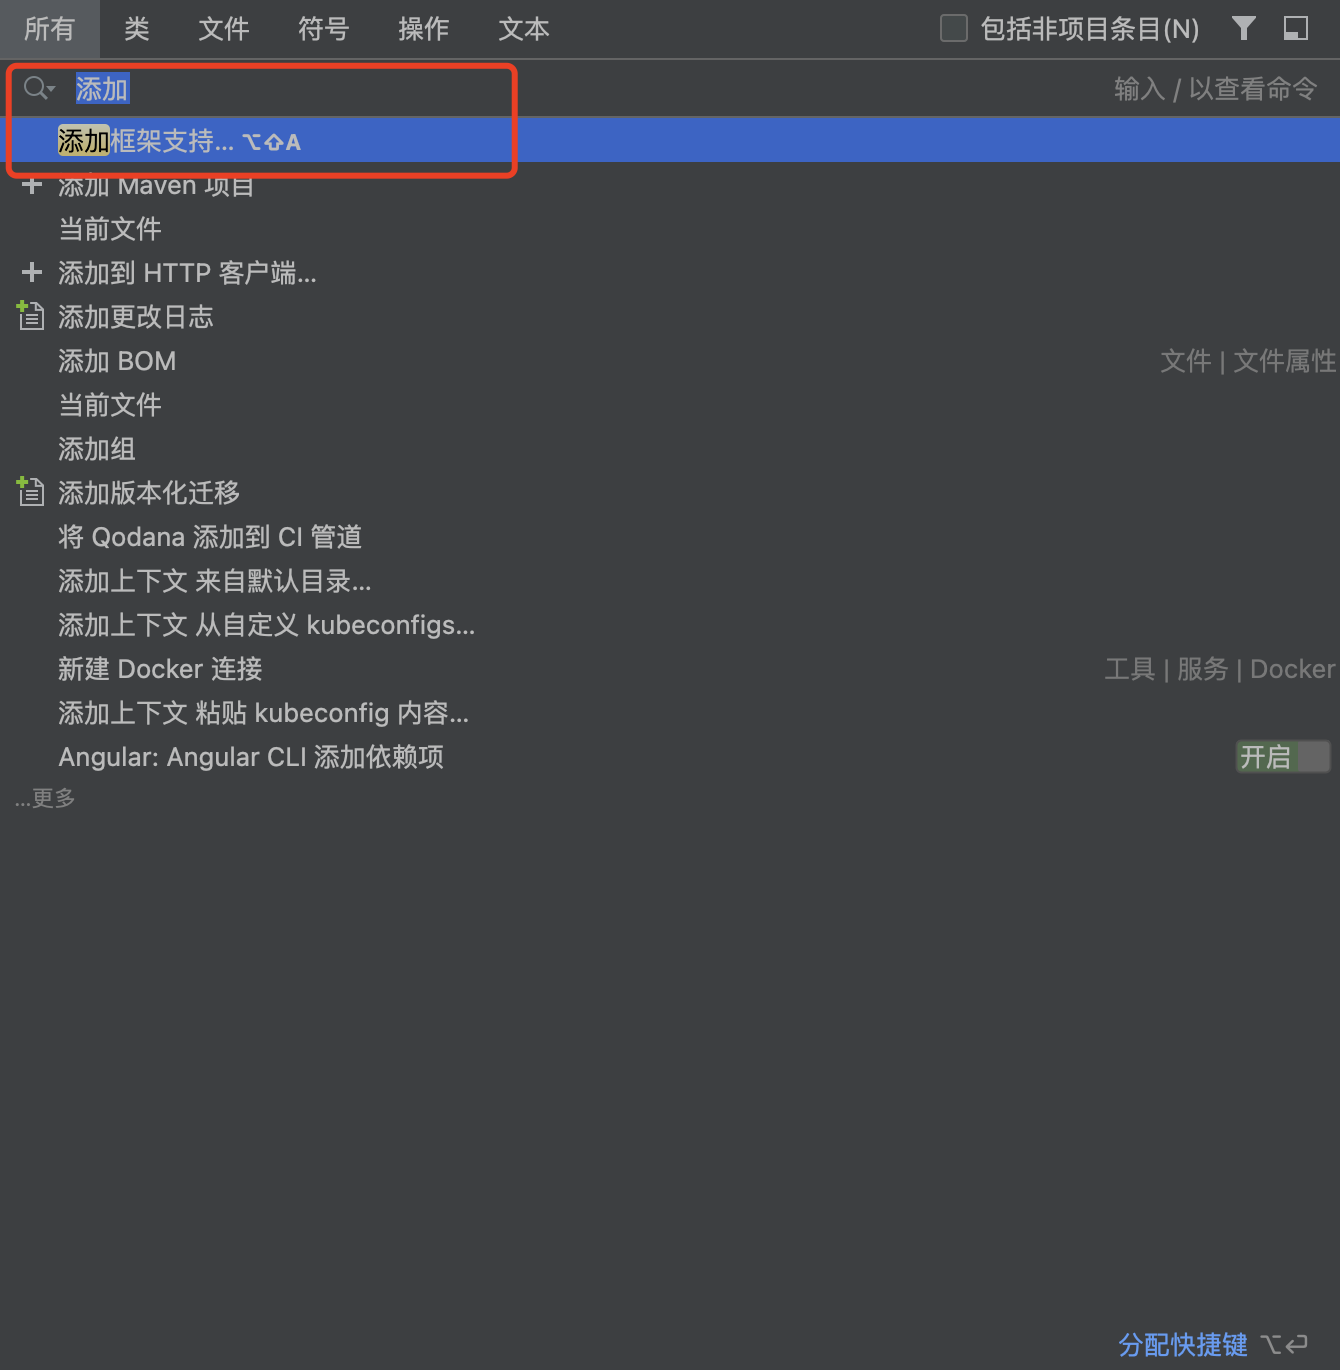Toggle the 包括非项目条目 checkbox

pyautogui.click(x=954, y=29)
